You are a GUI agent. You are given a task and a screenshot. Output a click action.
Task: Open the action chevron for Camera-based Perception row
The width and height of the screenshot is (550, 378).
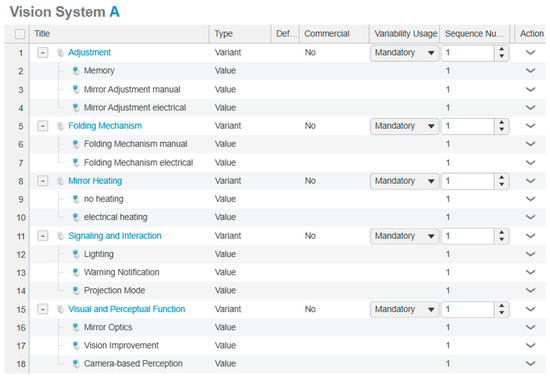pos(531,364)
